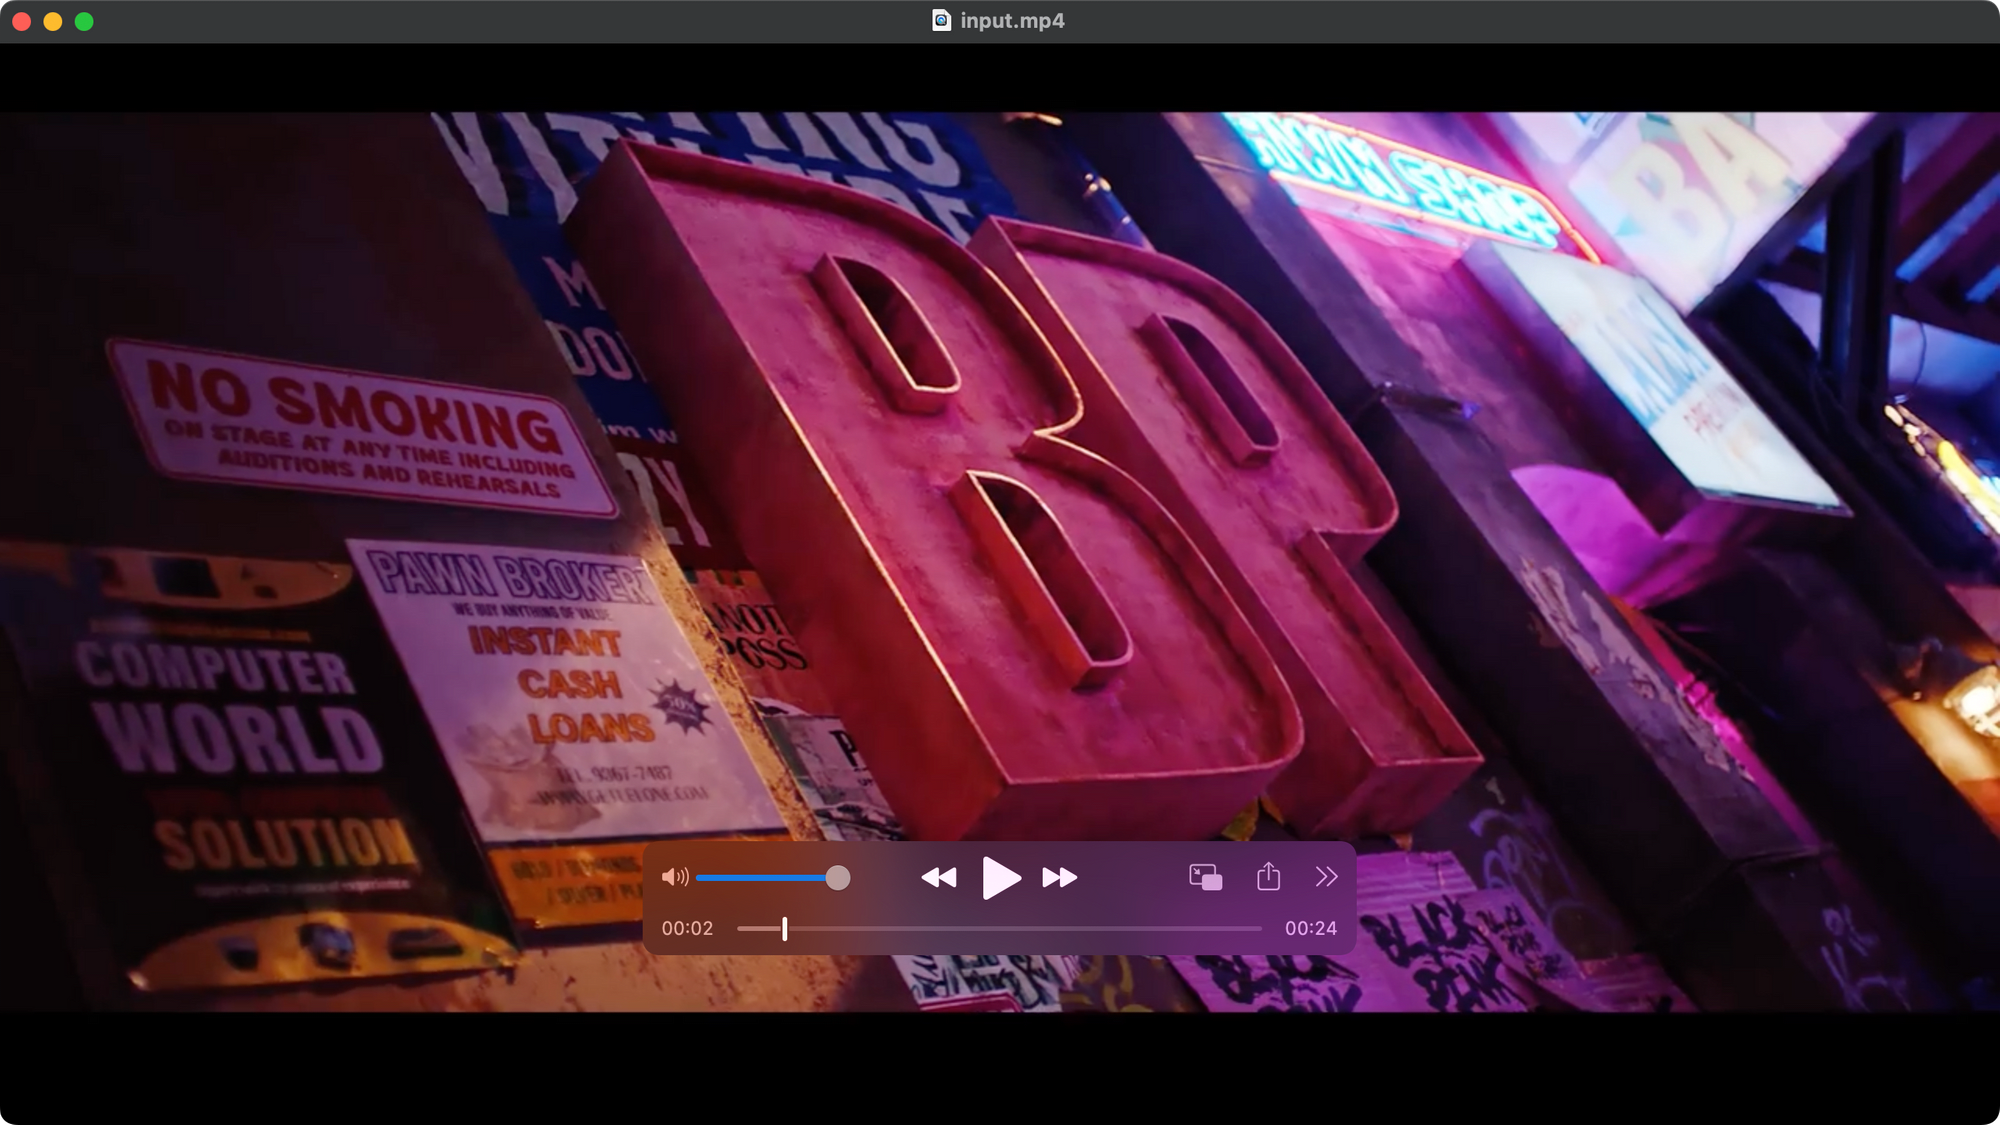Rewind the video playback
2000x1125 pixels.
[x=940, y=877]
